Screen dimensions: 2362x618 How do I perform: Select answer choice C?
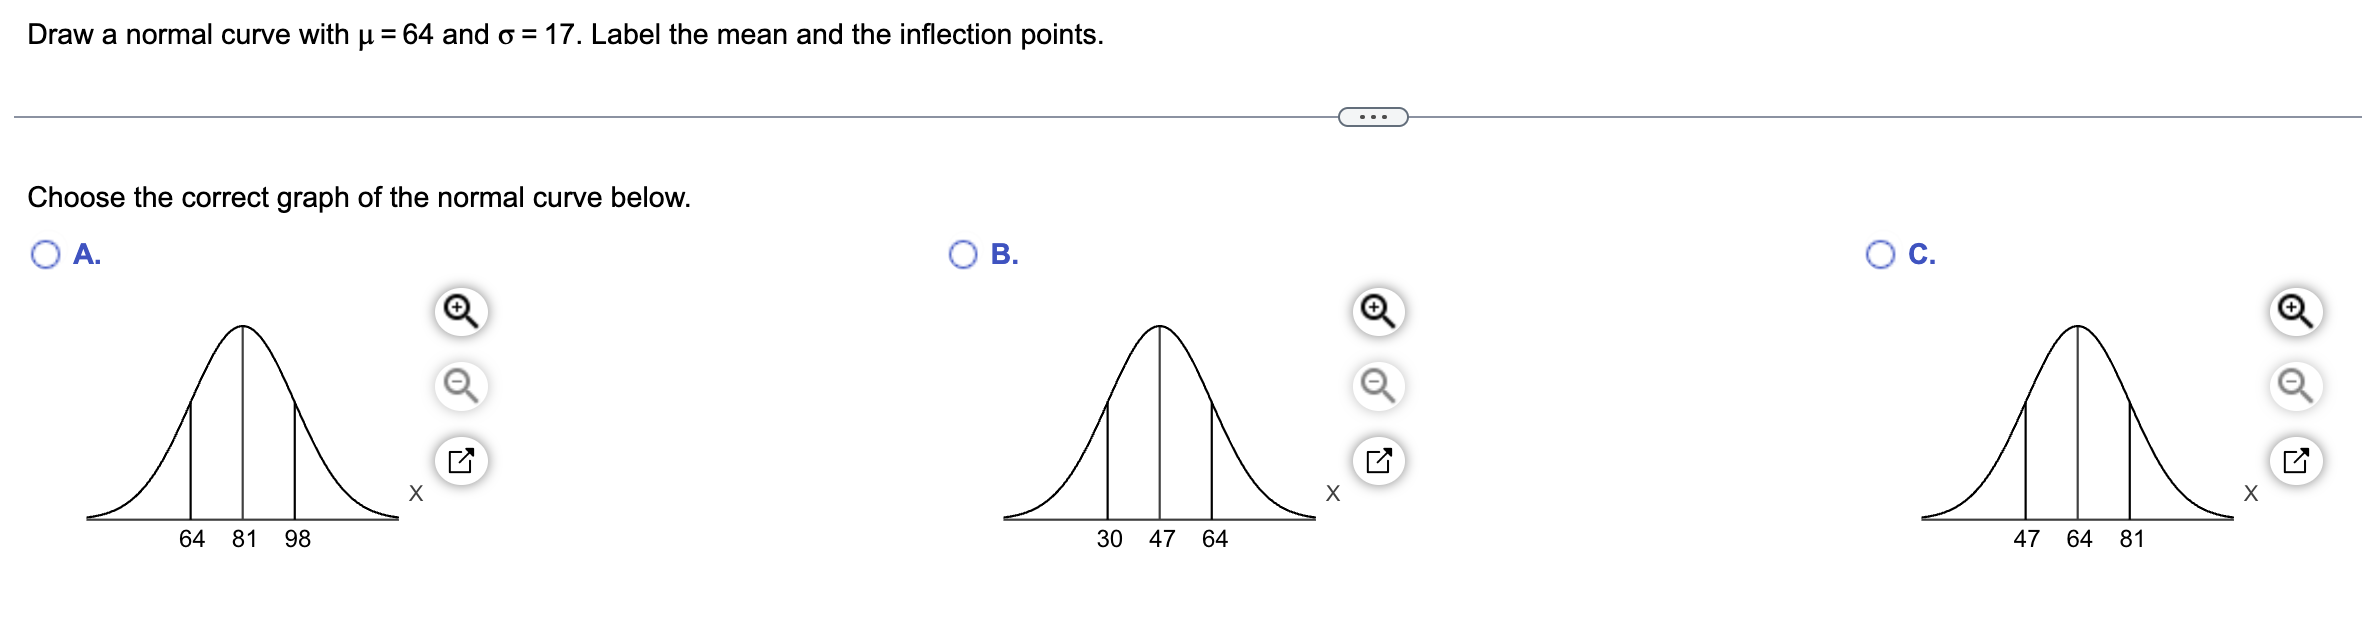(1882, 255)
